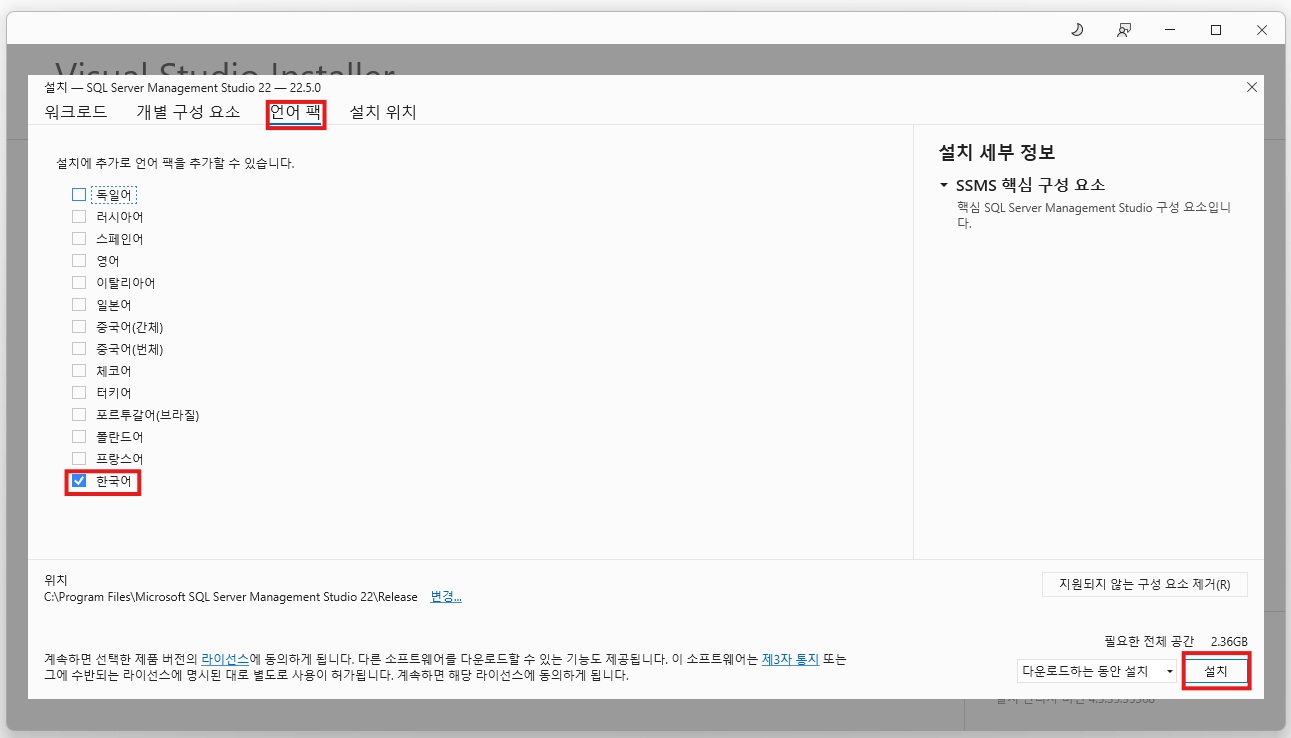
Task: Open the 제3자 통지 link
Action: coord(790,660)
